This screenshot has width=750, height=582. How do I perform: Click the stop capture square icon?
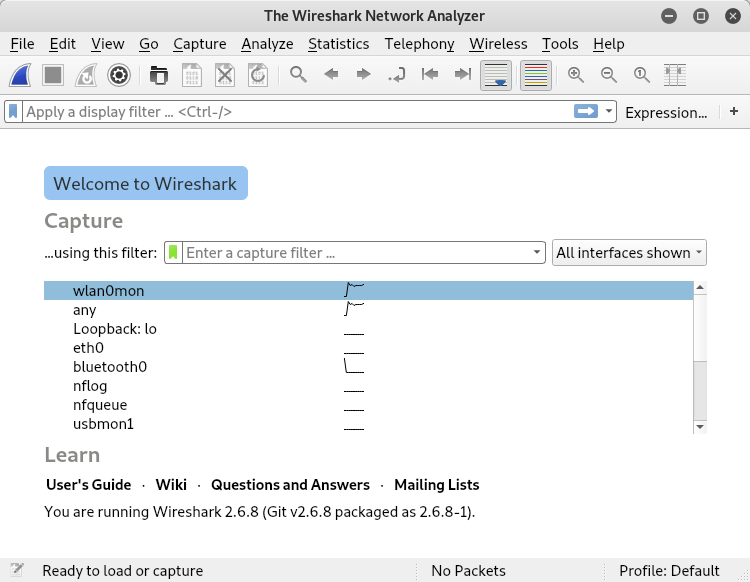53,75
